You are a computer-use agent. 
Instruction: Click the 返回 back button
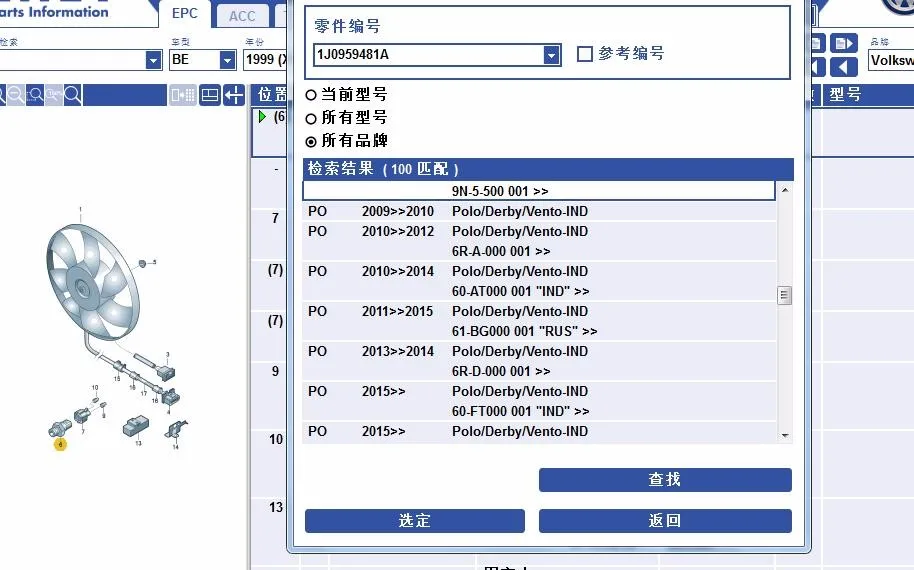point(665,520)
